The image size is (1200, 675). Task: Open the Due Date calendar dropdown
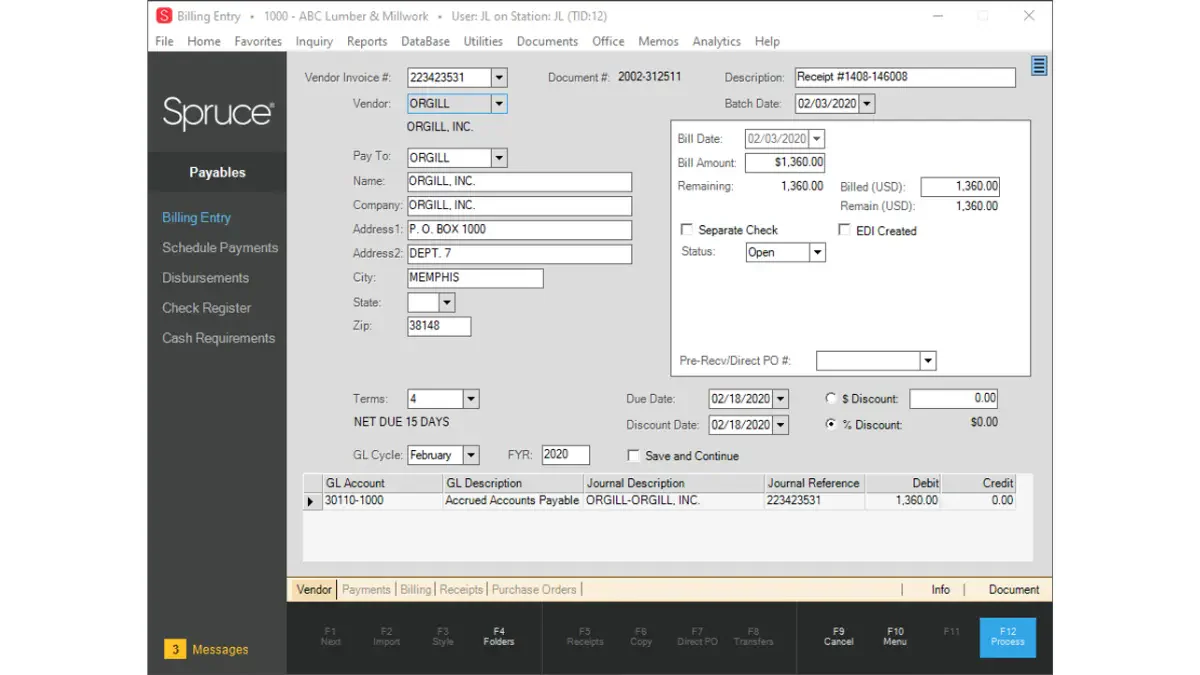click(781, 399)
